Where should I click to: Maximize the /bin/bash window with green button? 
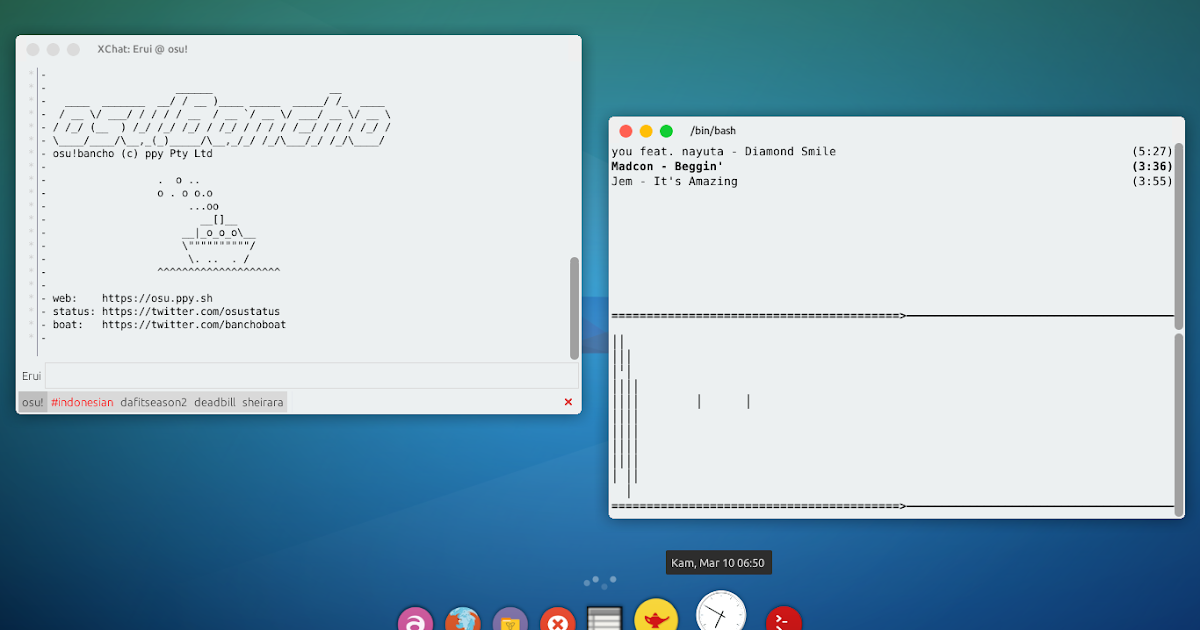click(x=666, y=131)
